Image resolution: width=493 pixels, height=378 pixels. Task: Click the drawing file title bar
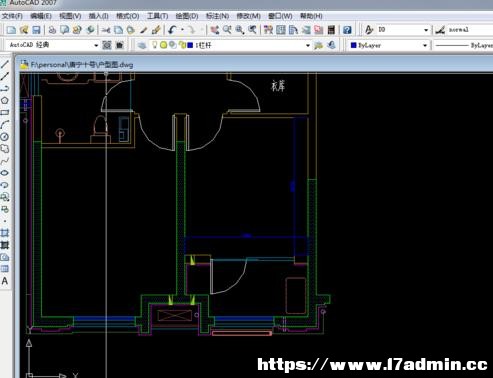click(253, 64)
